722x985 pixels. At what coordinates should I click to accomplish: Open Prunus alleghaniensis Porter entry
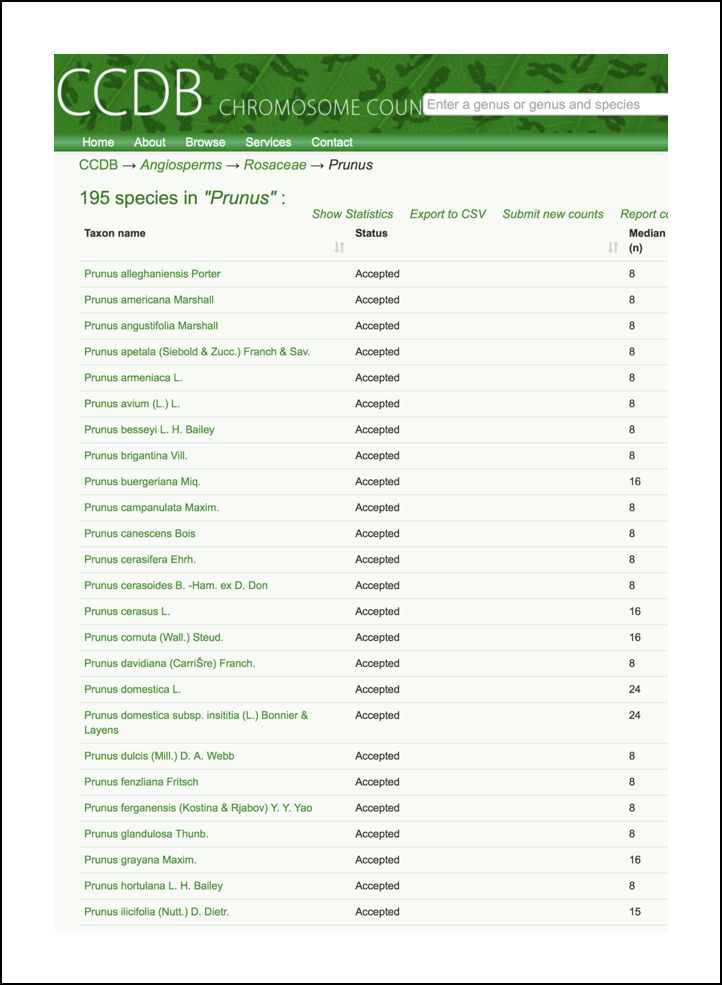coord(152,274)
